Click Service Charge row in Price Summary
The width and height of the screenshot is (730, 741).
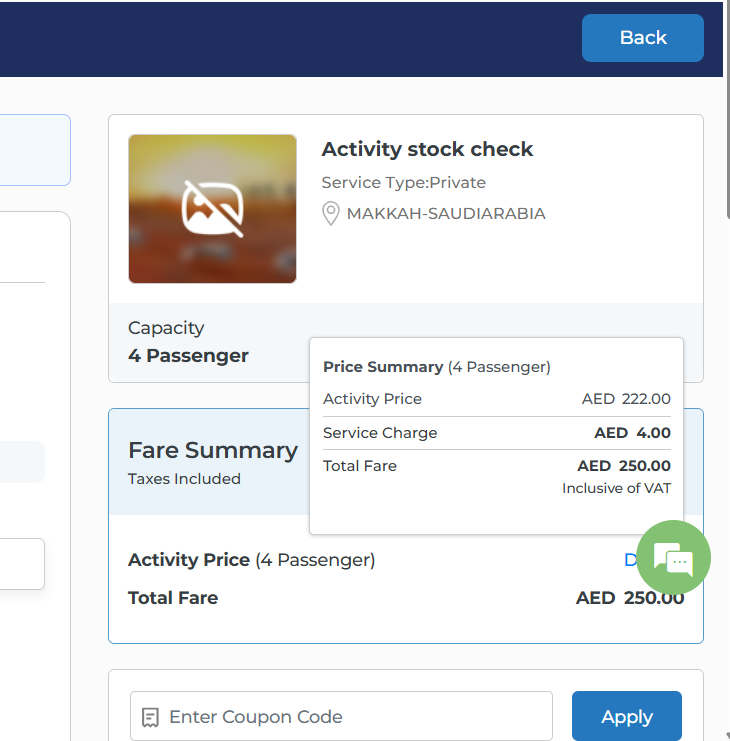pos(380,433)
